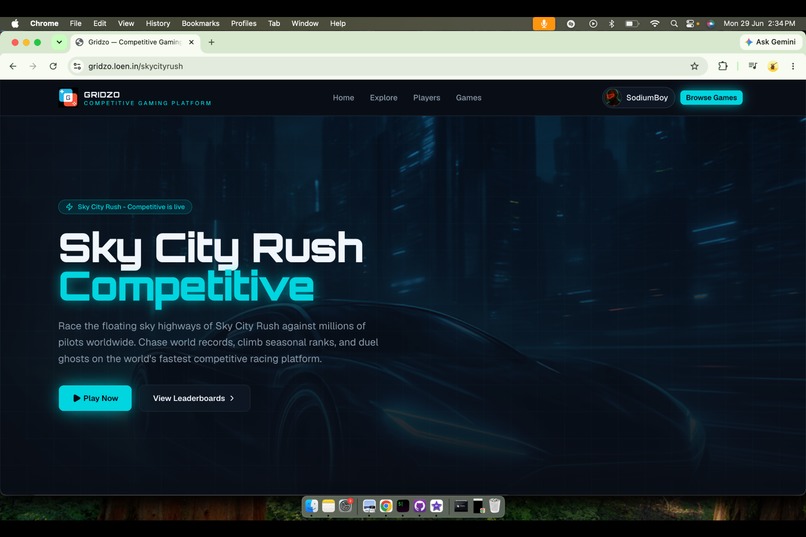Go forward to the next page
This screenshot has width=806, height=537.
(x=33, y=66)
